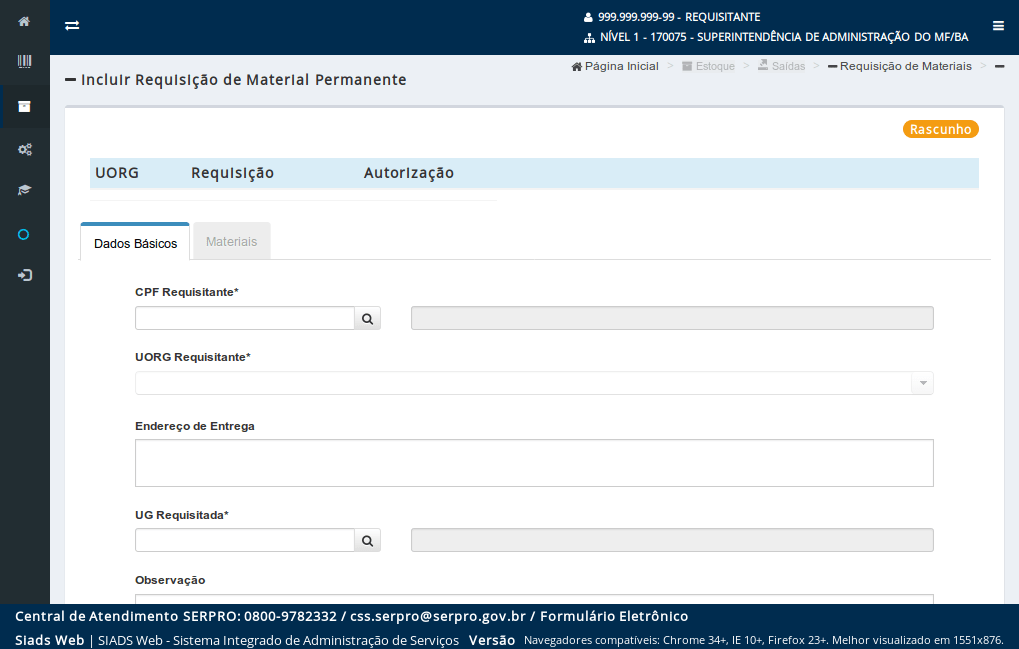Open Requisição de Materiais breadcrumb
Screen dimensions: 1019x649
[899, 66]
